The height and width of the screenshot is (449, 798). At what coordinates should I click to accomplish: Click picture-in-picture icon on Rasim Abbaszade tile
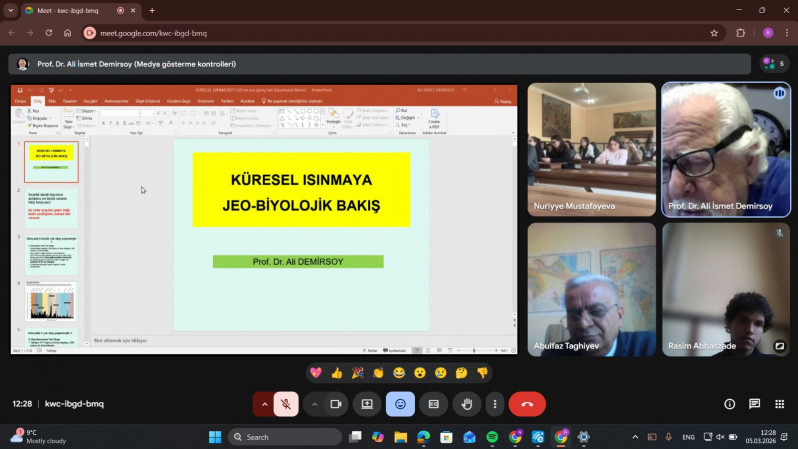tap(779, 346)
